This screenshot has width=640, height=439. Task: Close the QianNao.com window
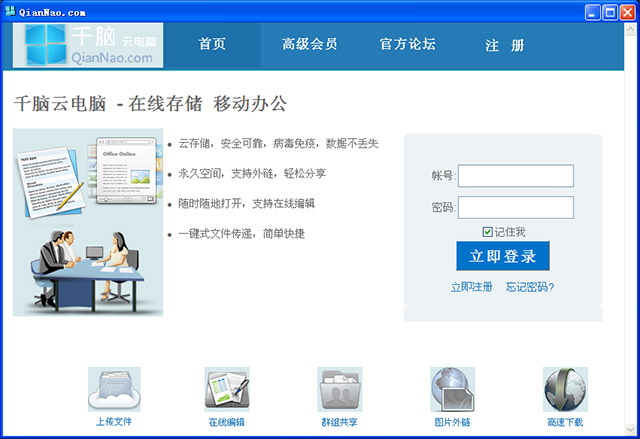pos(627,12)
